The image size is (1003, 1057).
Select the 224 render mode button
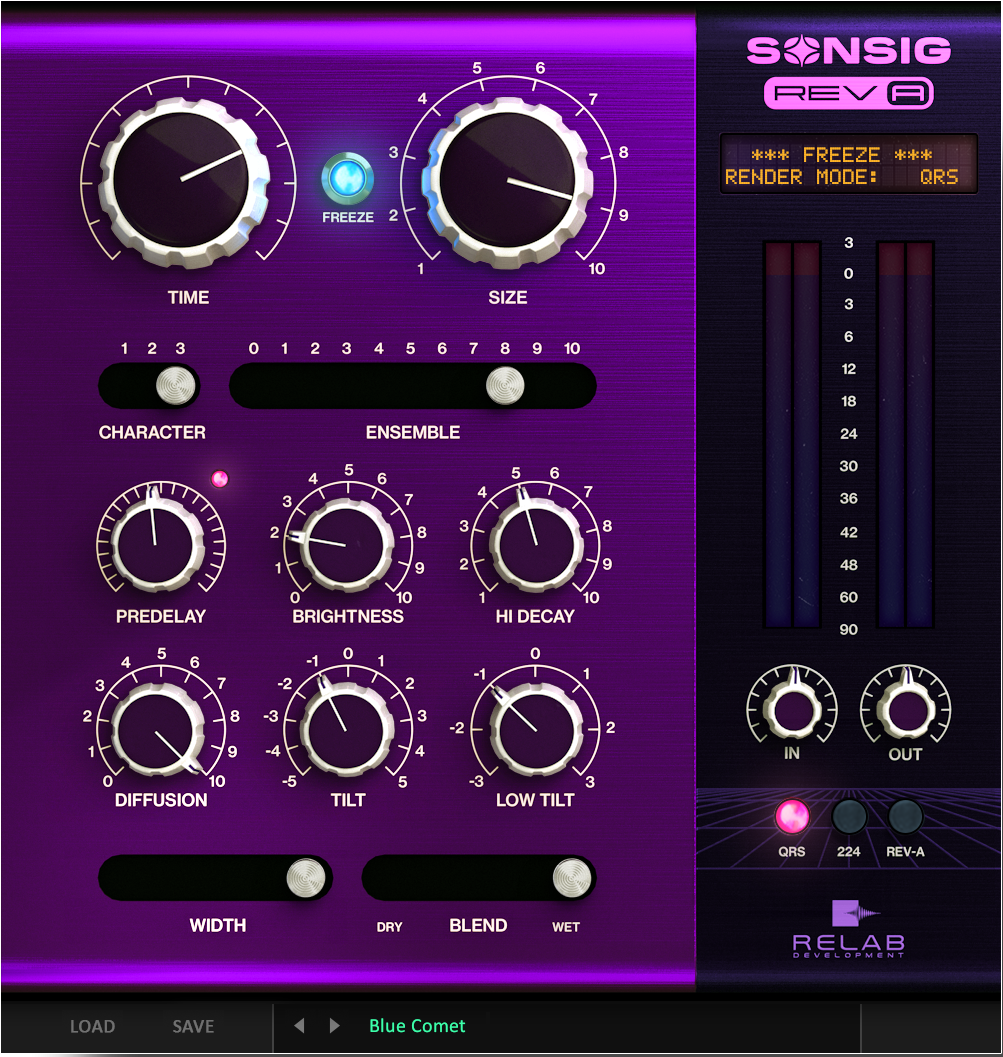849,817
